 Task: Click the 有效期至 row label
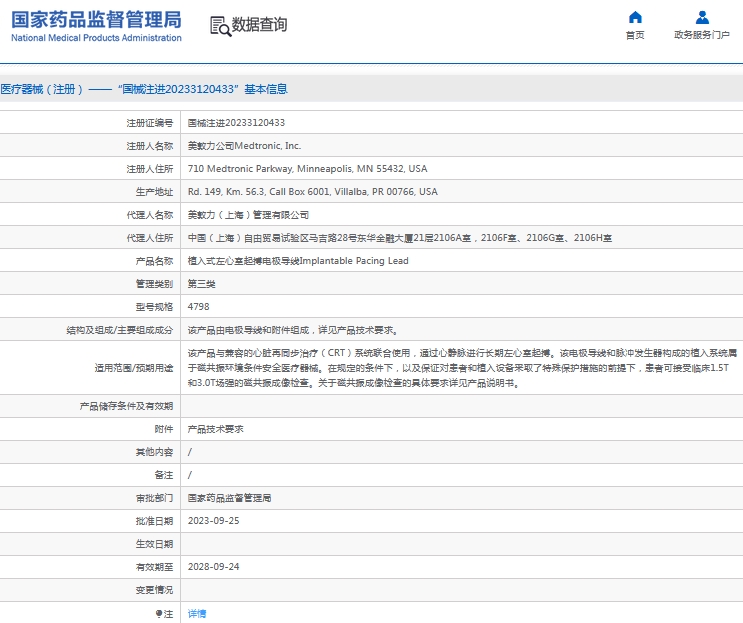(x=154, y=567)
